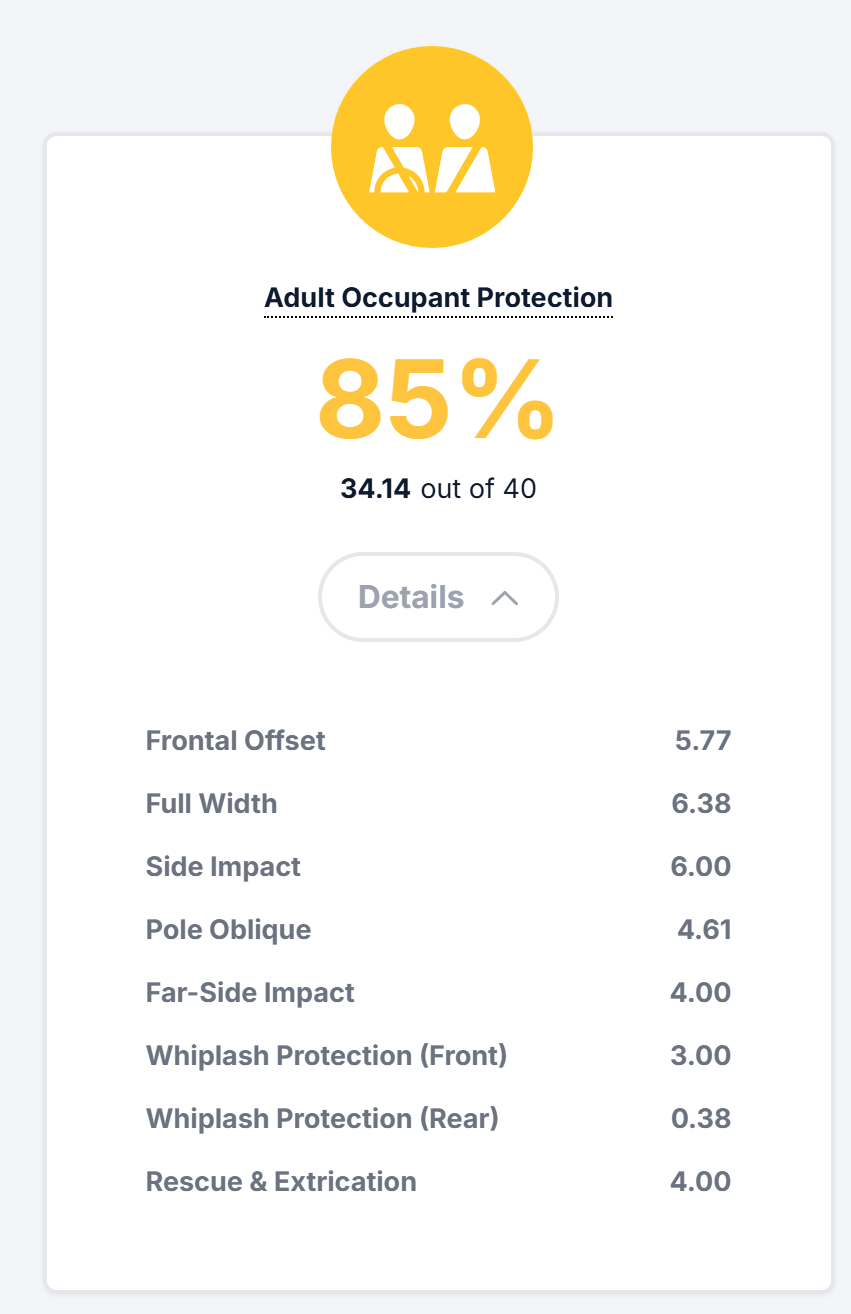Select the Frontal Offset row label
Image resolution: width=851 pixels, height=1314 pixels.
236,741
